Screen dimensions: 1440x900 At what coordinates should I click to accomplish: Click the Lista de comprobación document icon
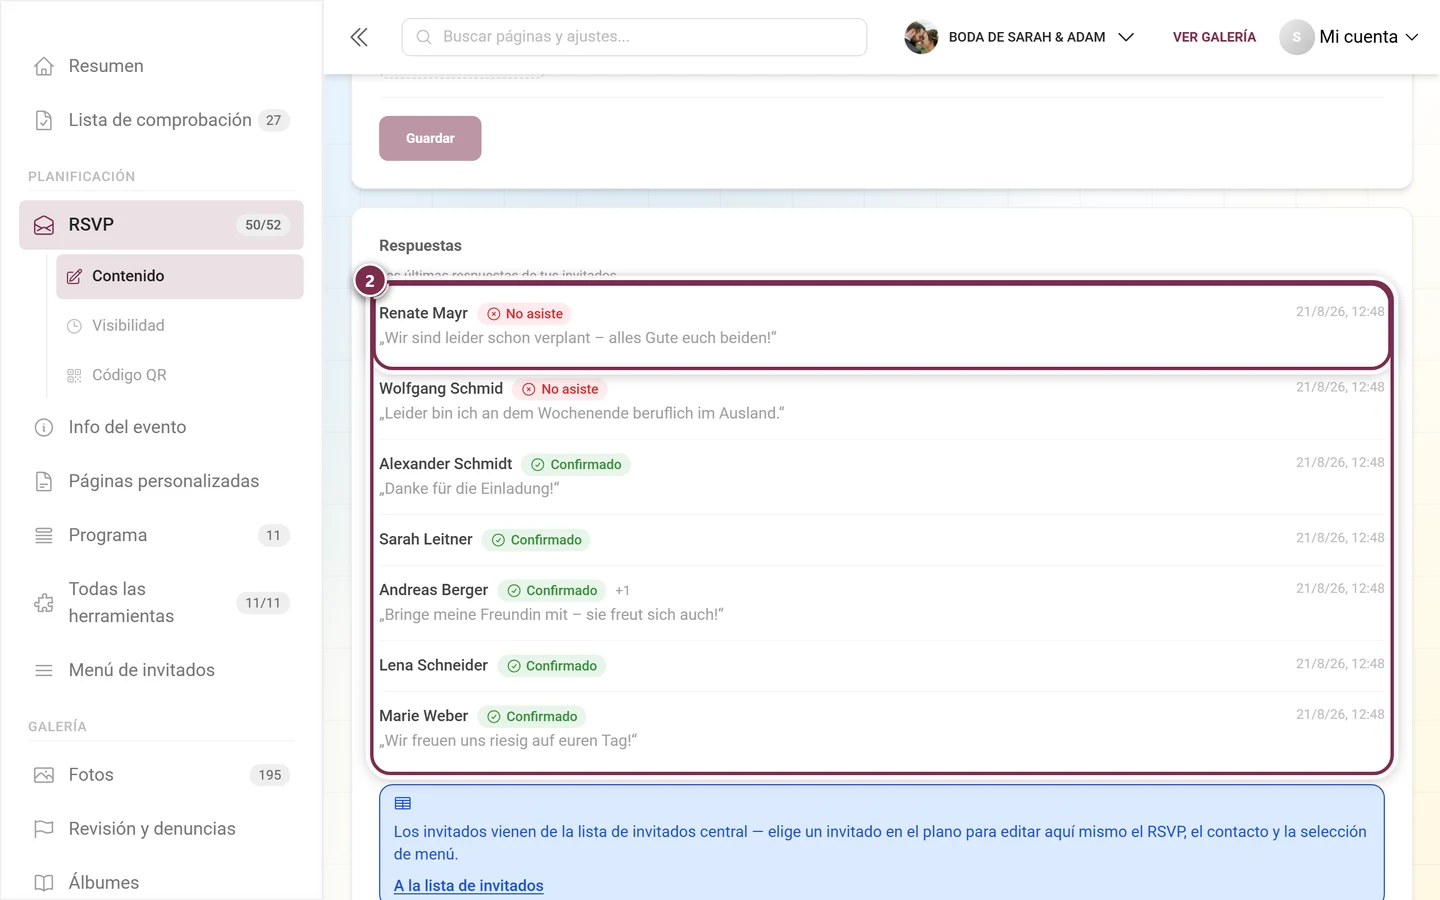pyautogui.click(x=44, y=120)
